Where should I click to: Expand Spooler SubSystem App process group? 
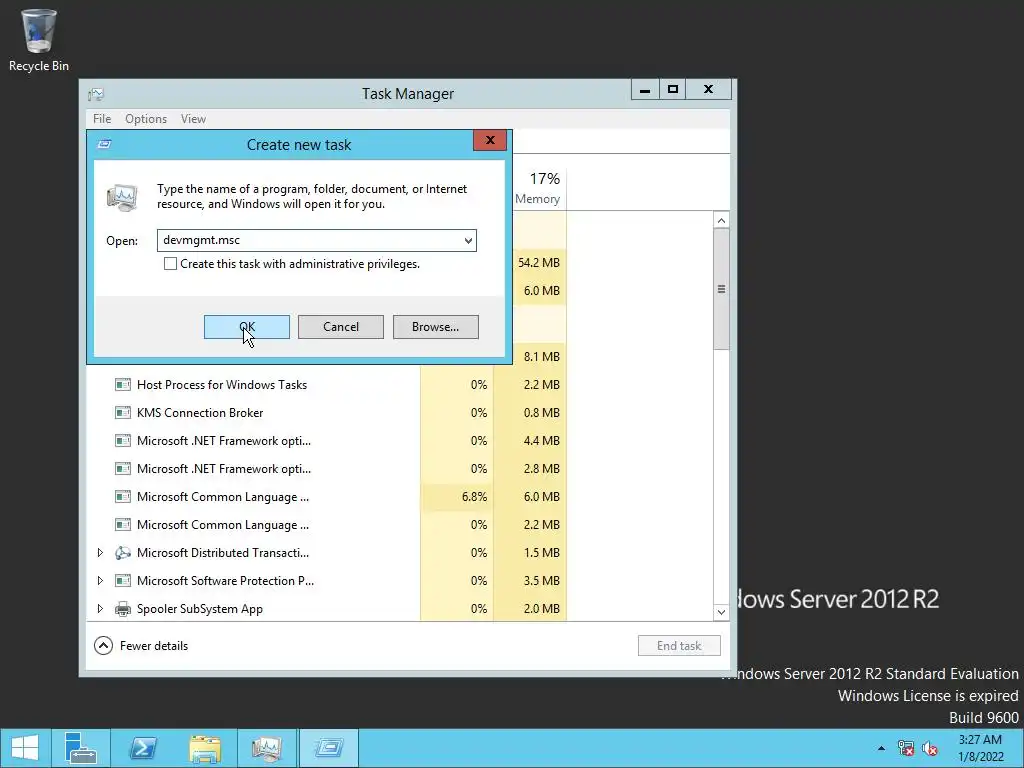[x=100, y=609]
